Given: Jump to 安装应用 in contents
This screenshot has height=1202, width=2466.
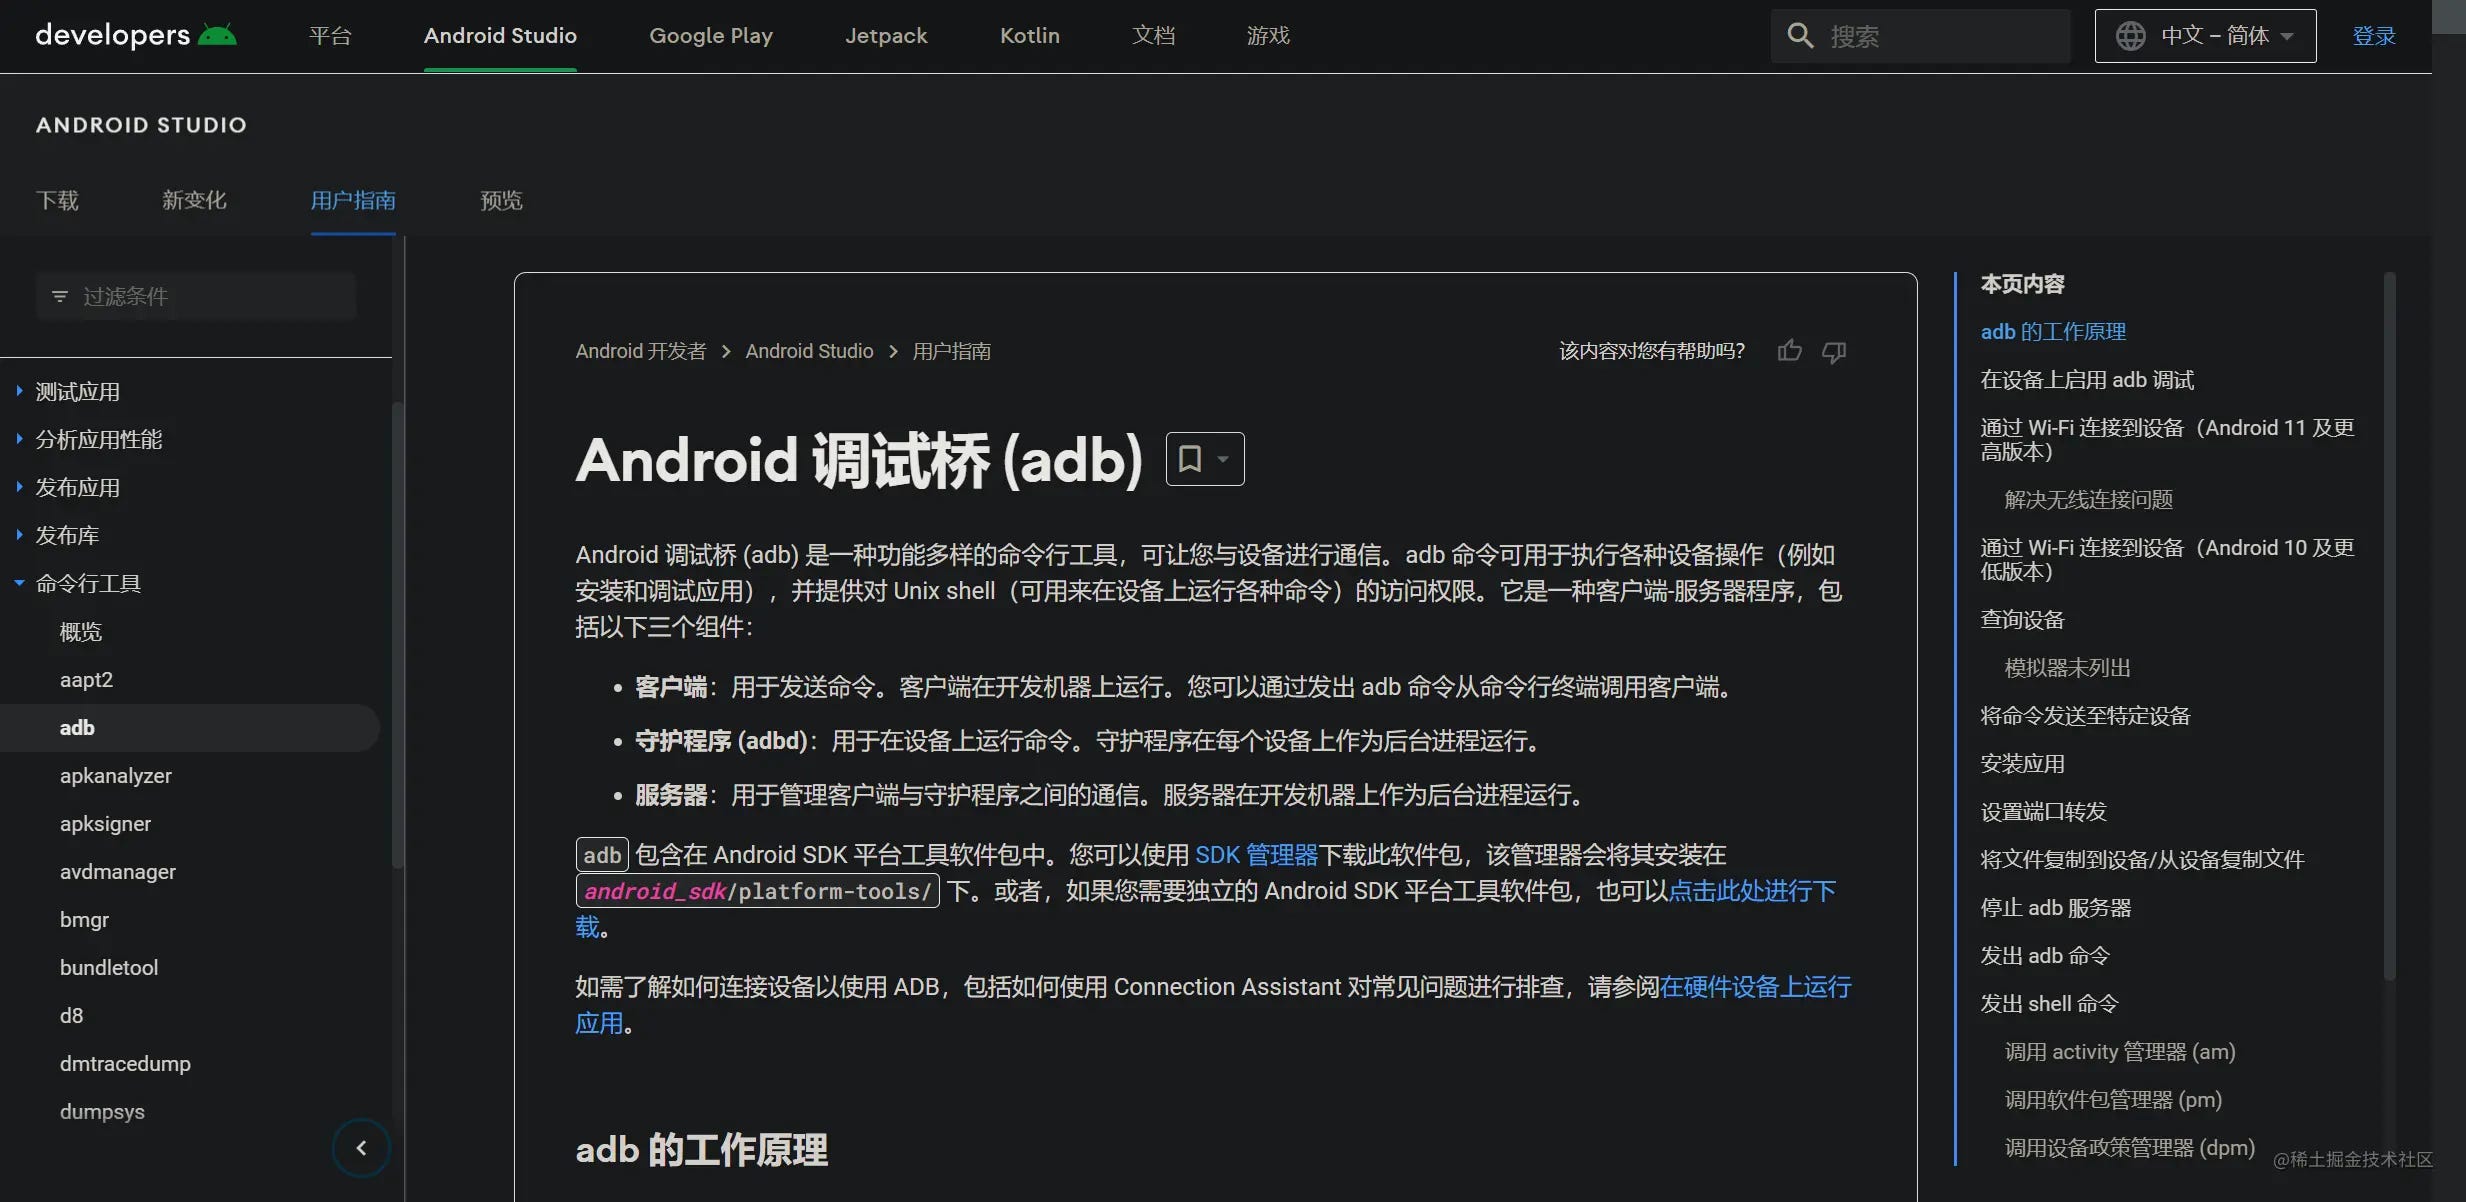Looking at the screenshot, I should point(2022,763).
